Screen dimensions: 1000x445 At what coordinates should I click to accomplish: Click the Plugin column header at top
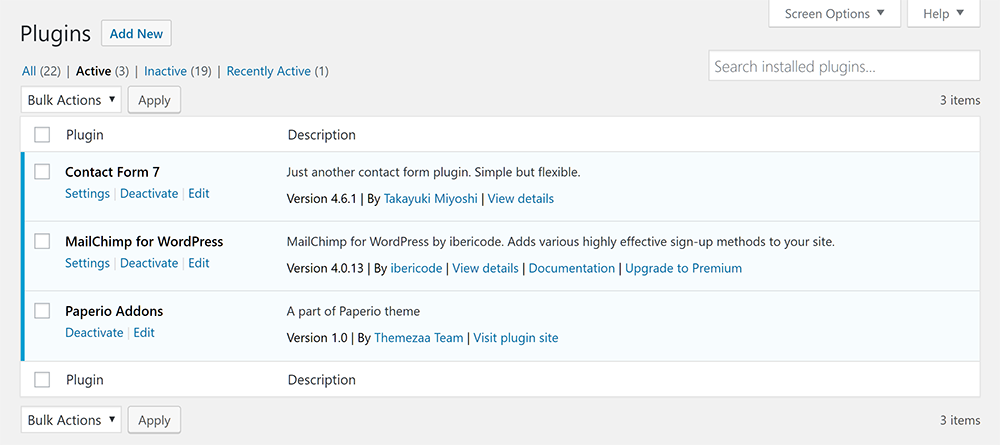click(x=85, y=135)
